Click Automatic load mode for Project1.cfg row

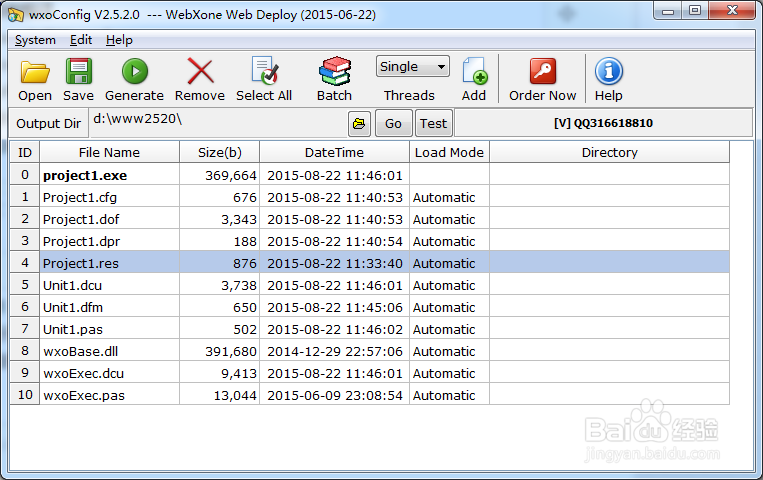click(x=444, y=198)
